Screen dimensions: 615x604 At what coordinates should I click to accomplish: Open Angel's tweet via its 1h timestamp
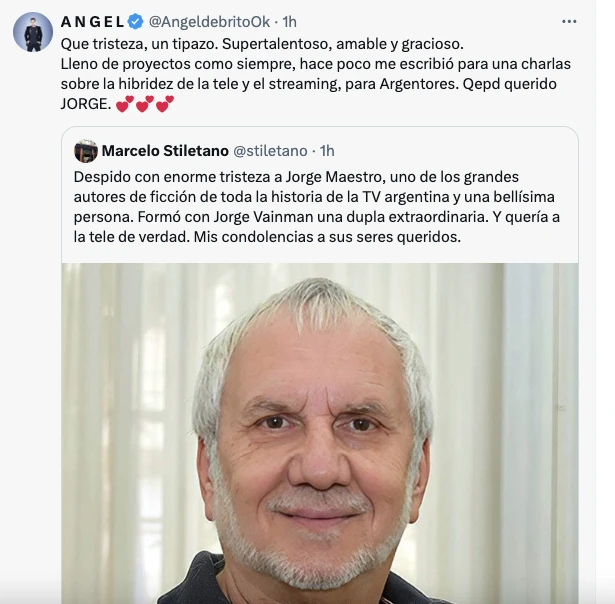point(289,22)
